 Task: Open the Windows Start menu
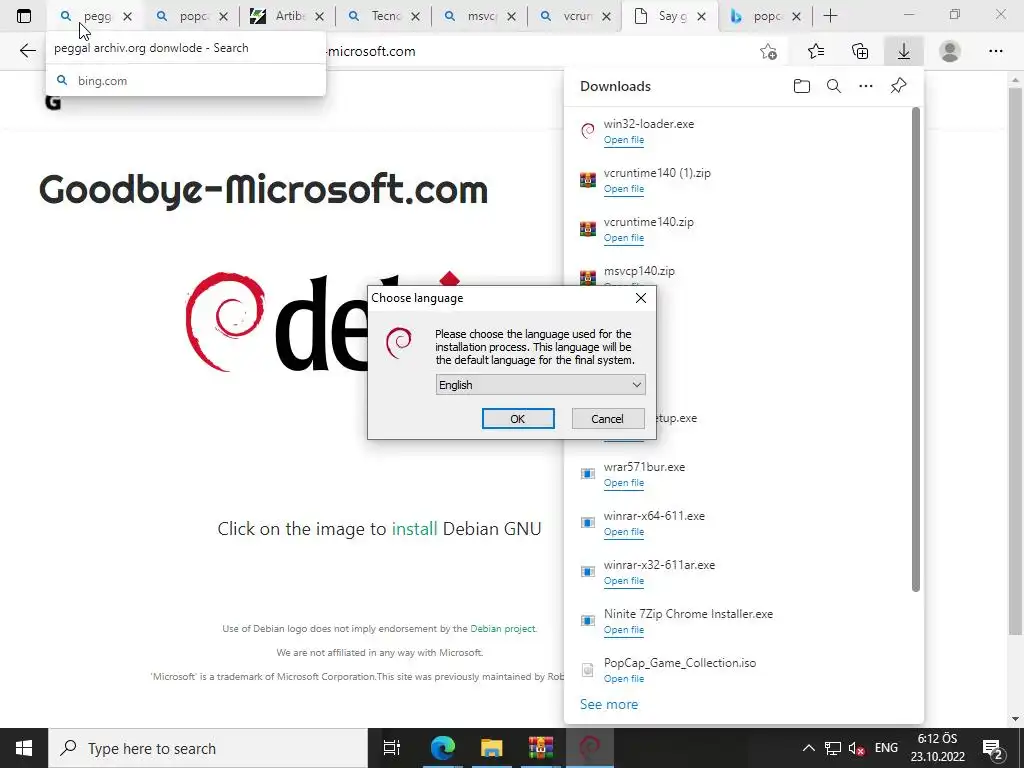pos(24,748)
